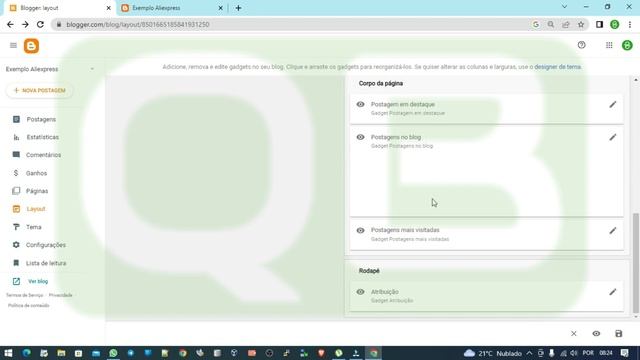Open the Blogger hamburger menu
The image size is (640, 360).
pyautogui.click(x=13, y=45)
